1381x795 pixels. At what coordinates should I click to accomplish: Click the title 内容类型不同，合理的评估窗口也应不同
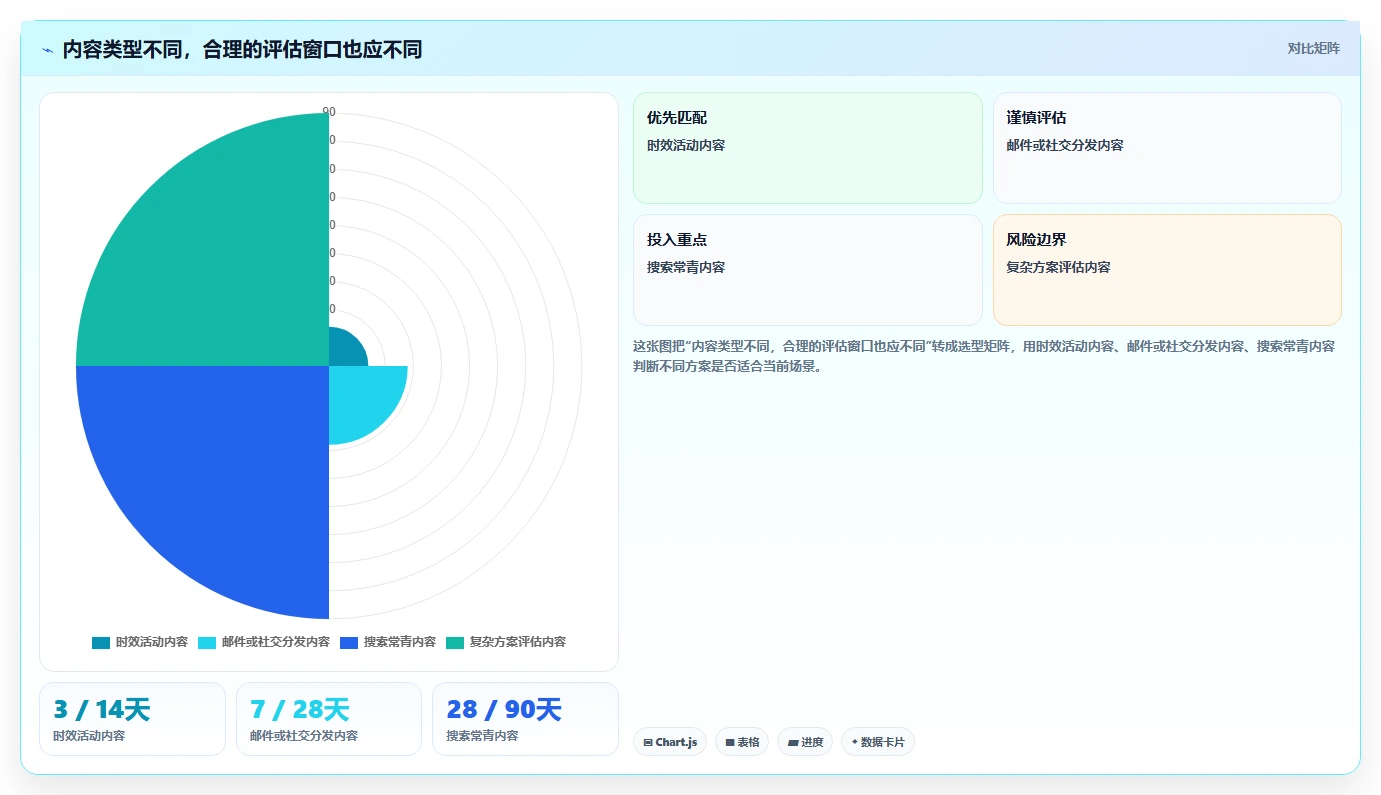tap(242, 49)
